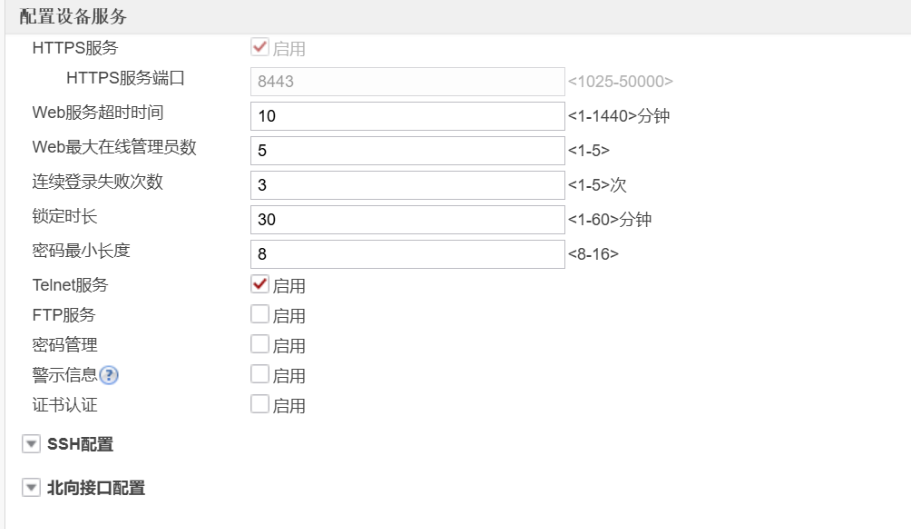This screenshot has width=911, height=529.
Task: Open the 警示信息 help question-mark icon
Action: tap(109, 375)
